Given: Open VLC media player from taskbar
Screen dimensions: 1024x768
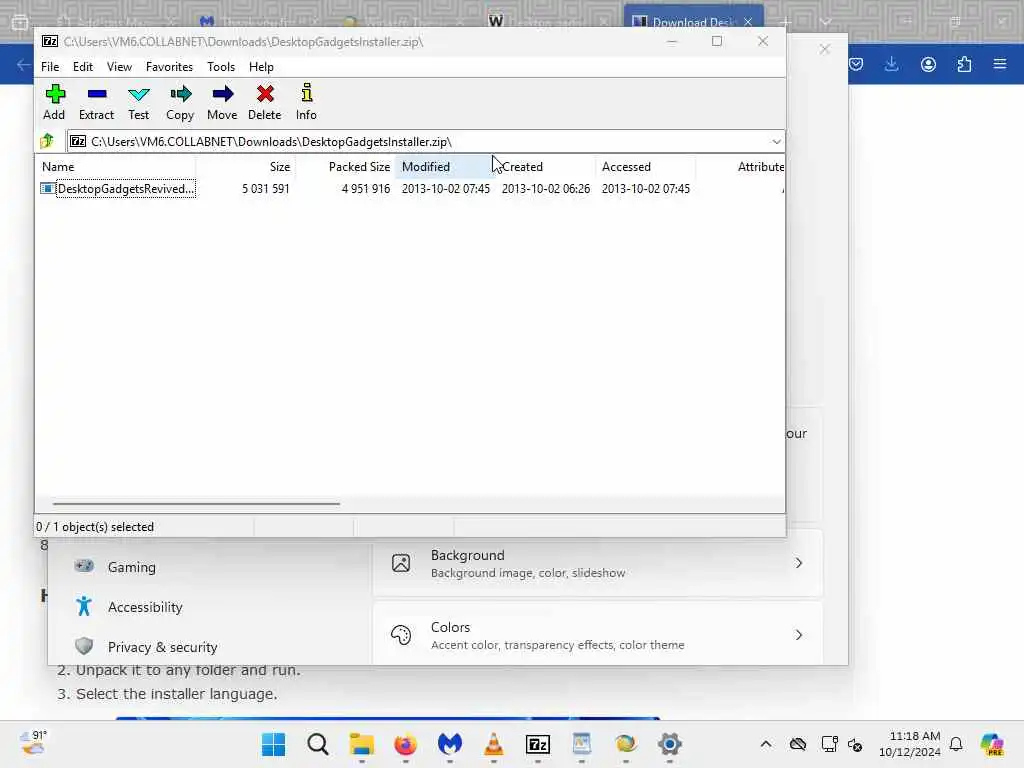Looking at the screenshot, I should click(494, 744).
